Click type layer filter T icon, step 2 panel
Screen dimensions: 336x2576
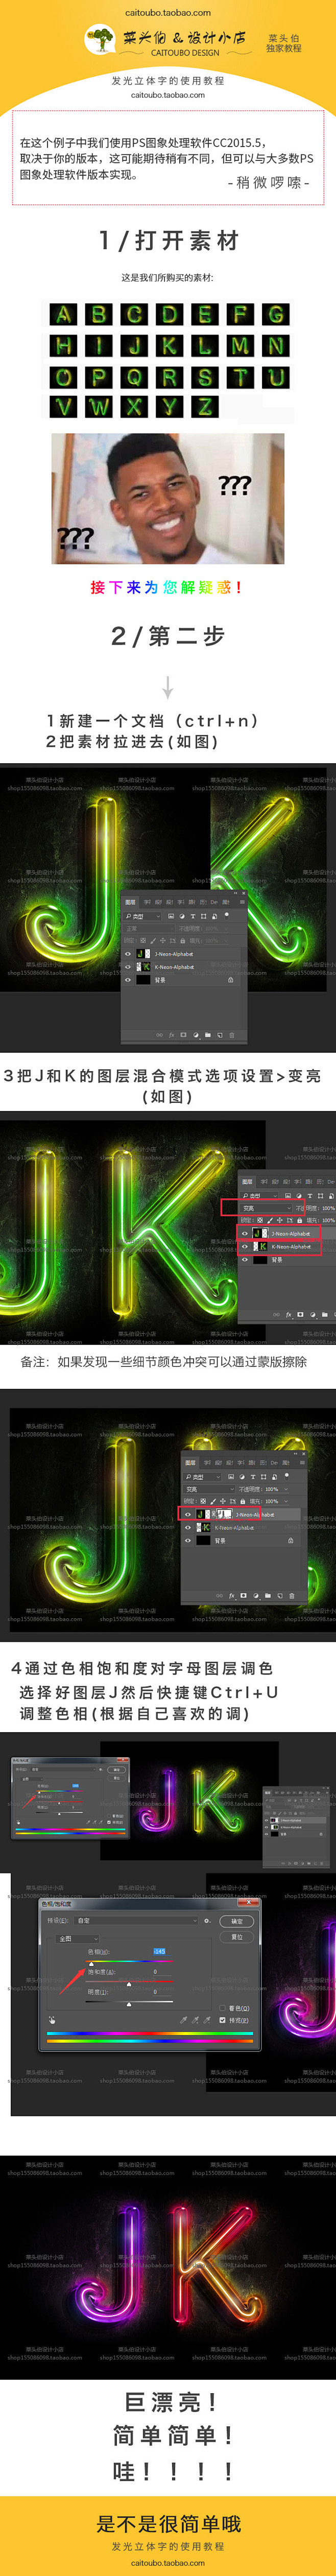[x=193, y=916]
